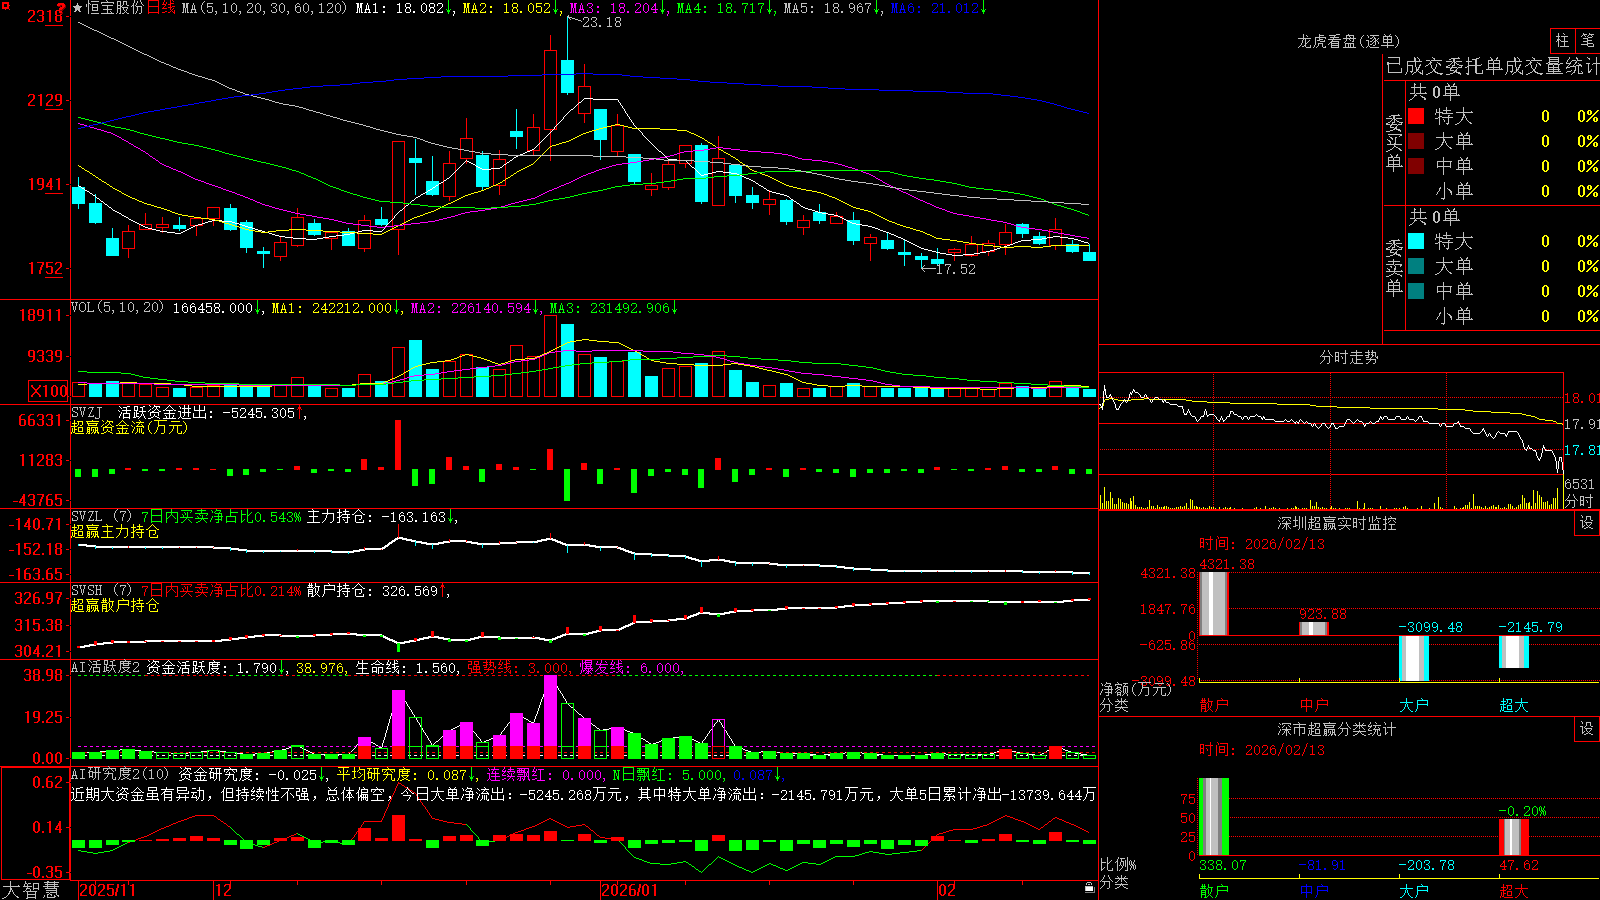This screenshot has height=900, width=1600.
Task: Click the X100 volume multiplier box
Action: 48,391
